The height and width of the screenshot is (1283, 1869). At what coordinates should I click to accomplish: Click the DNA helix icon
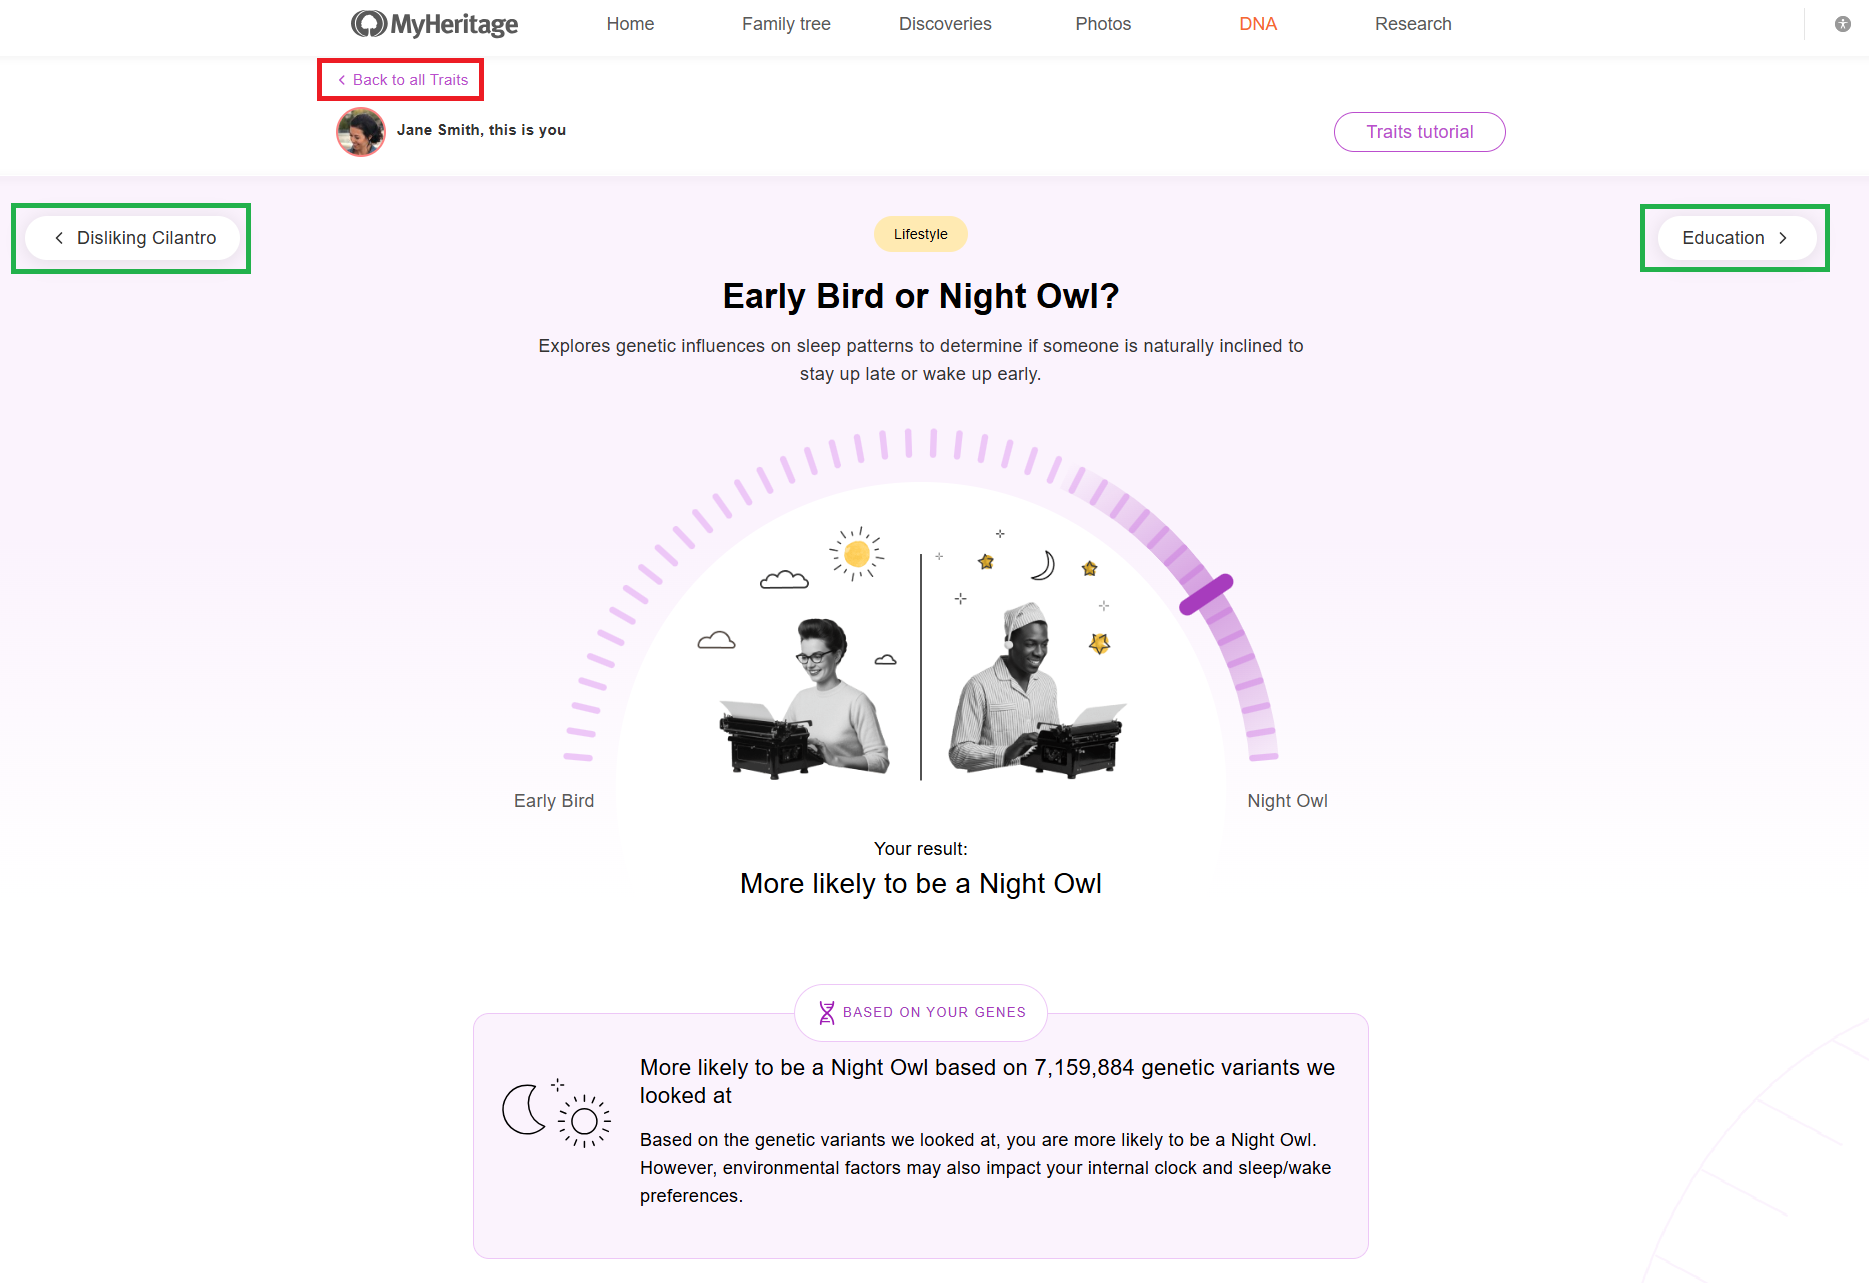[826, 1013]
